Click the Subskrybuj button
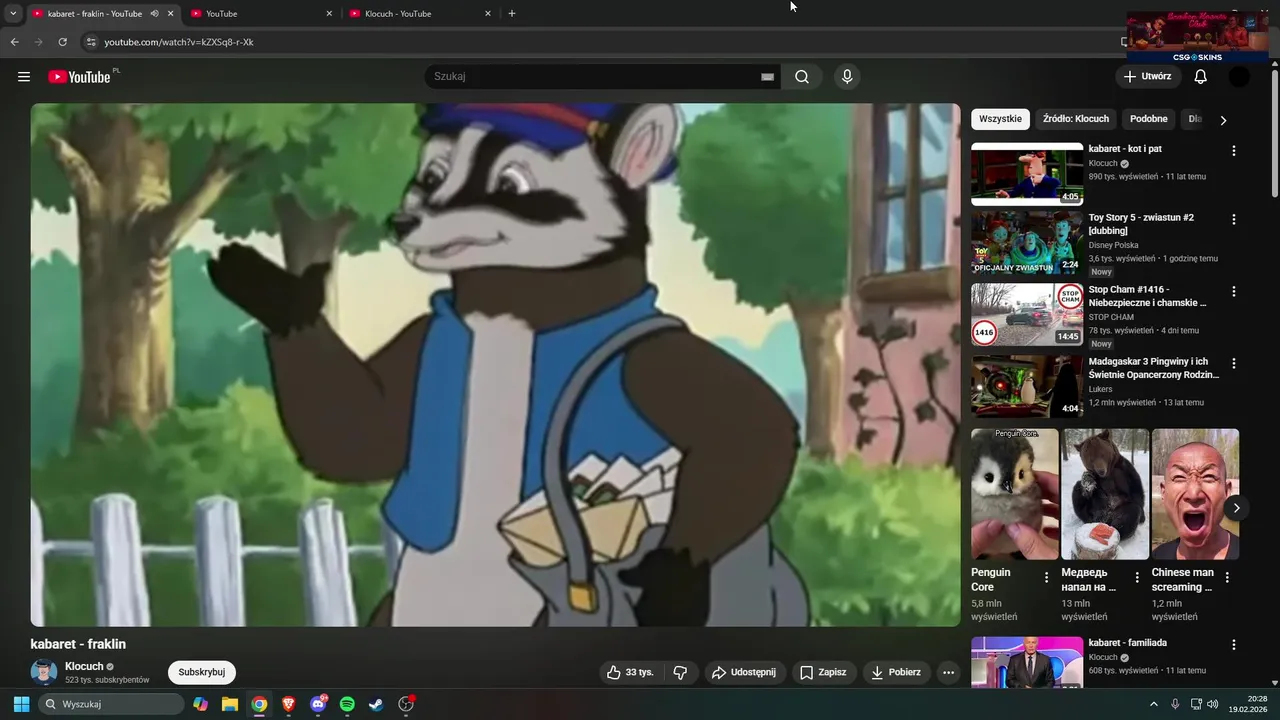This screenshot has width=1280, height=720. (x=202, y=673)
